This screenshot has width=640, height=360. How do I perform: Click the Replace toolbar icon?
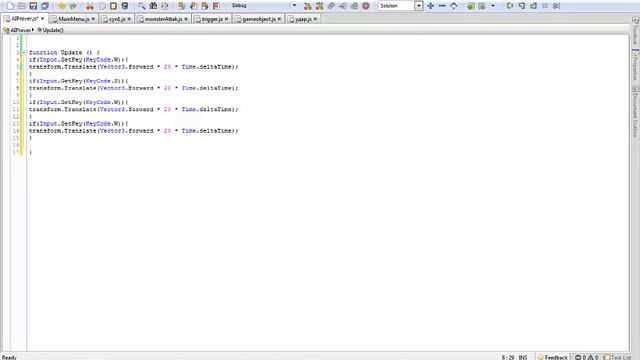click(x=164, y=6)
